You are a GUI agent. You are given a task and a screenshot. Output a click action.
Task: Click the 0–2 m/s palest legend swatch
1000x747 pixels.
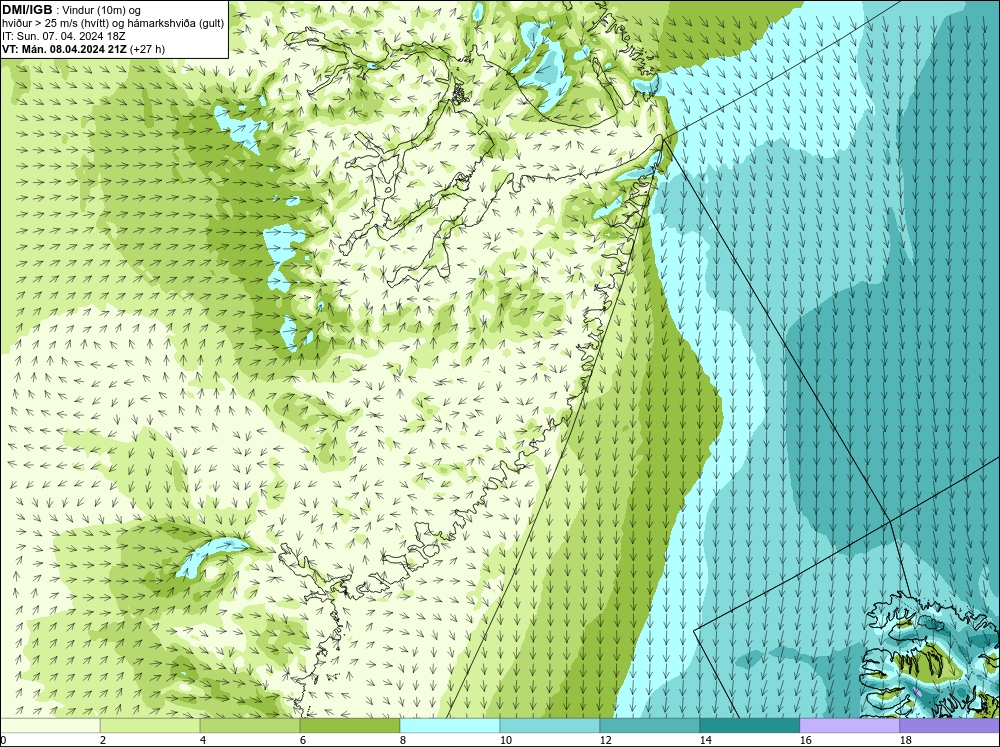click(50, 726)
